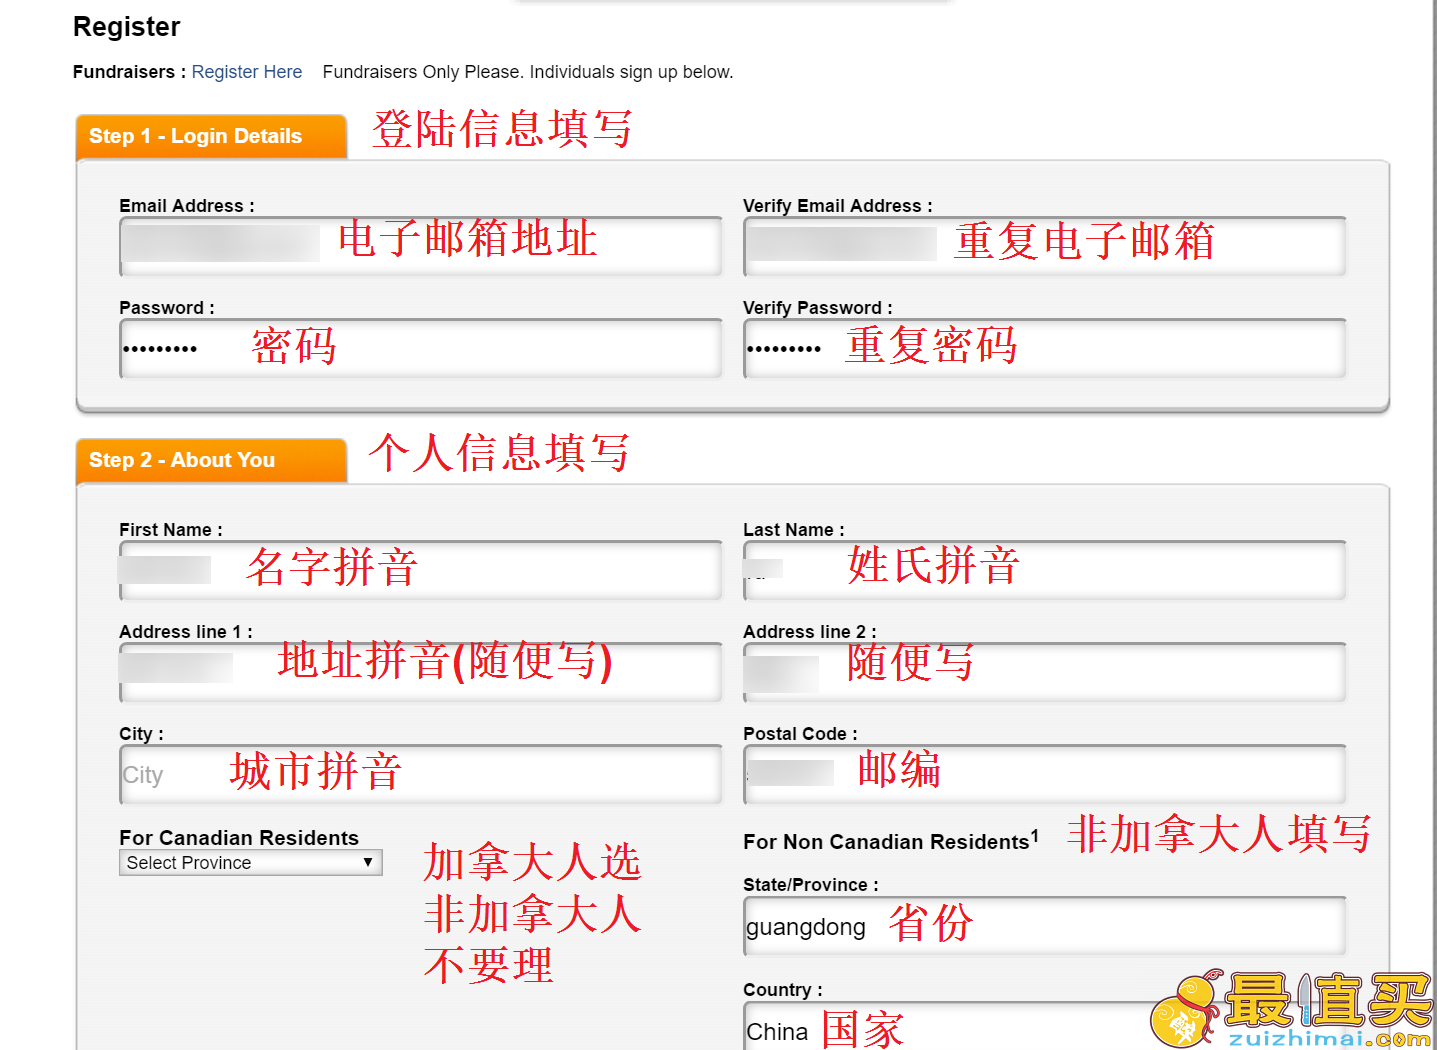This screenshot has height=1050, width=1437.
Task: Click the City input field
Action: coord(420,774)
